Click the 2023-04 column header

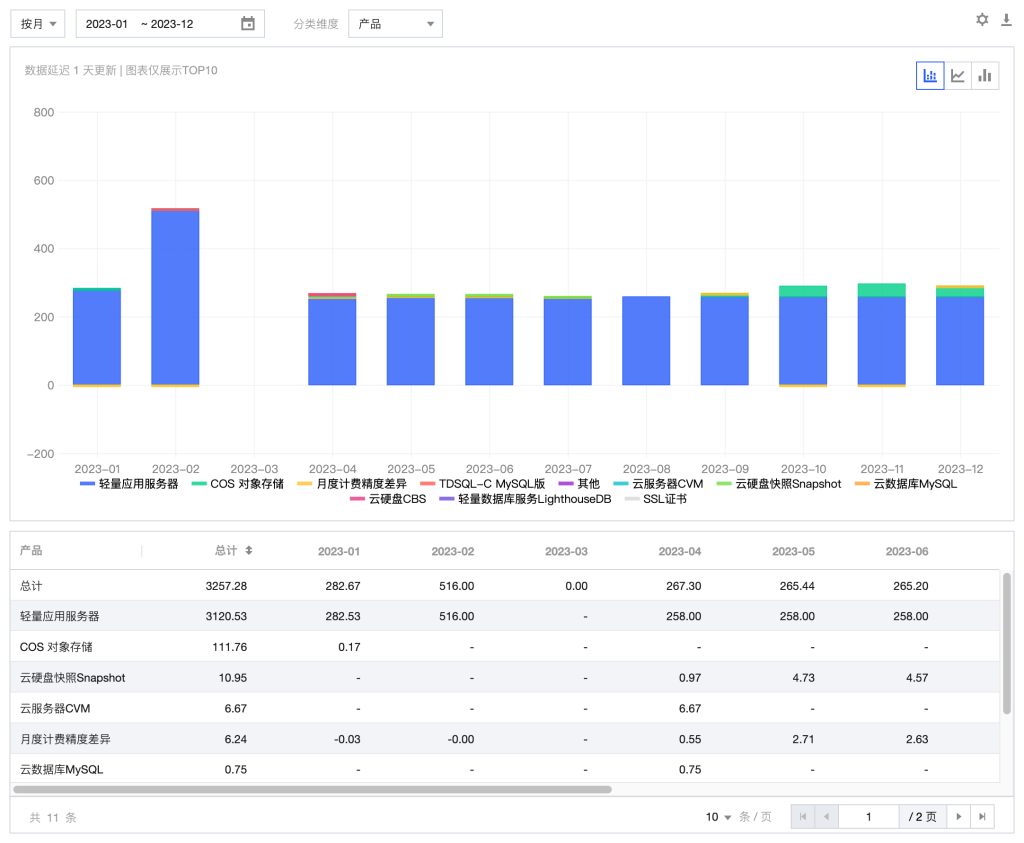(680, 551)
